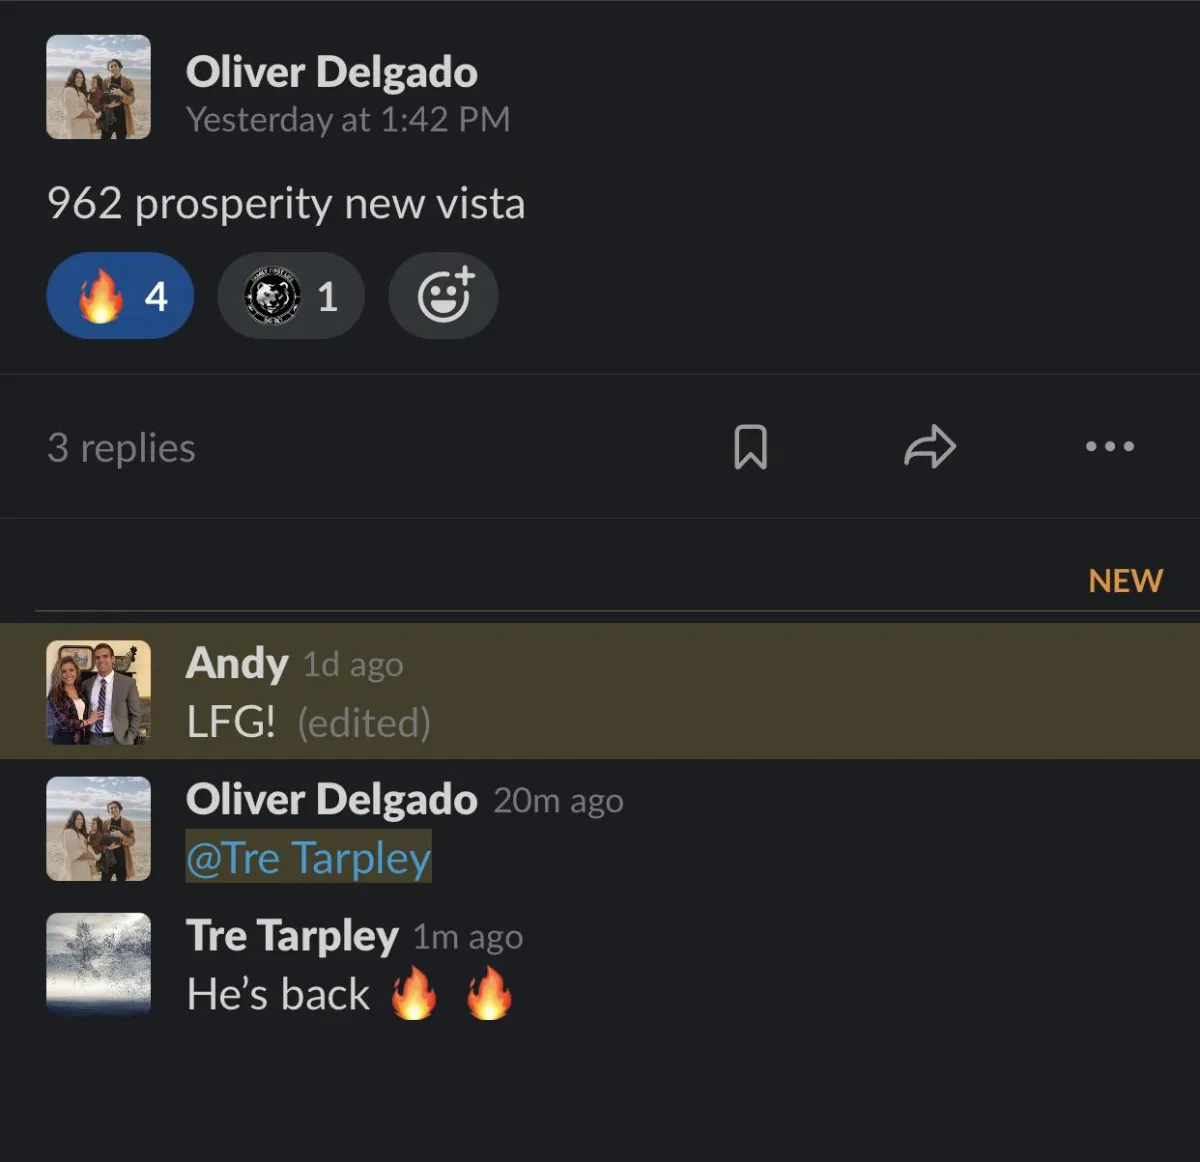Click Oliver Delgado's name on the reply
Image resolution: width=1200 pixels, height=1162 pixels.
pos(332,800)
